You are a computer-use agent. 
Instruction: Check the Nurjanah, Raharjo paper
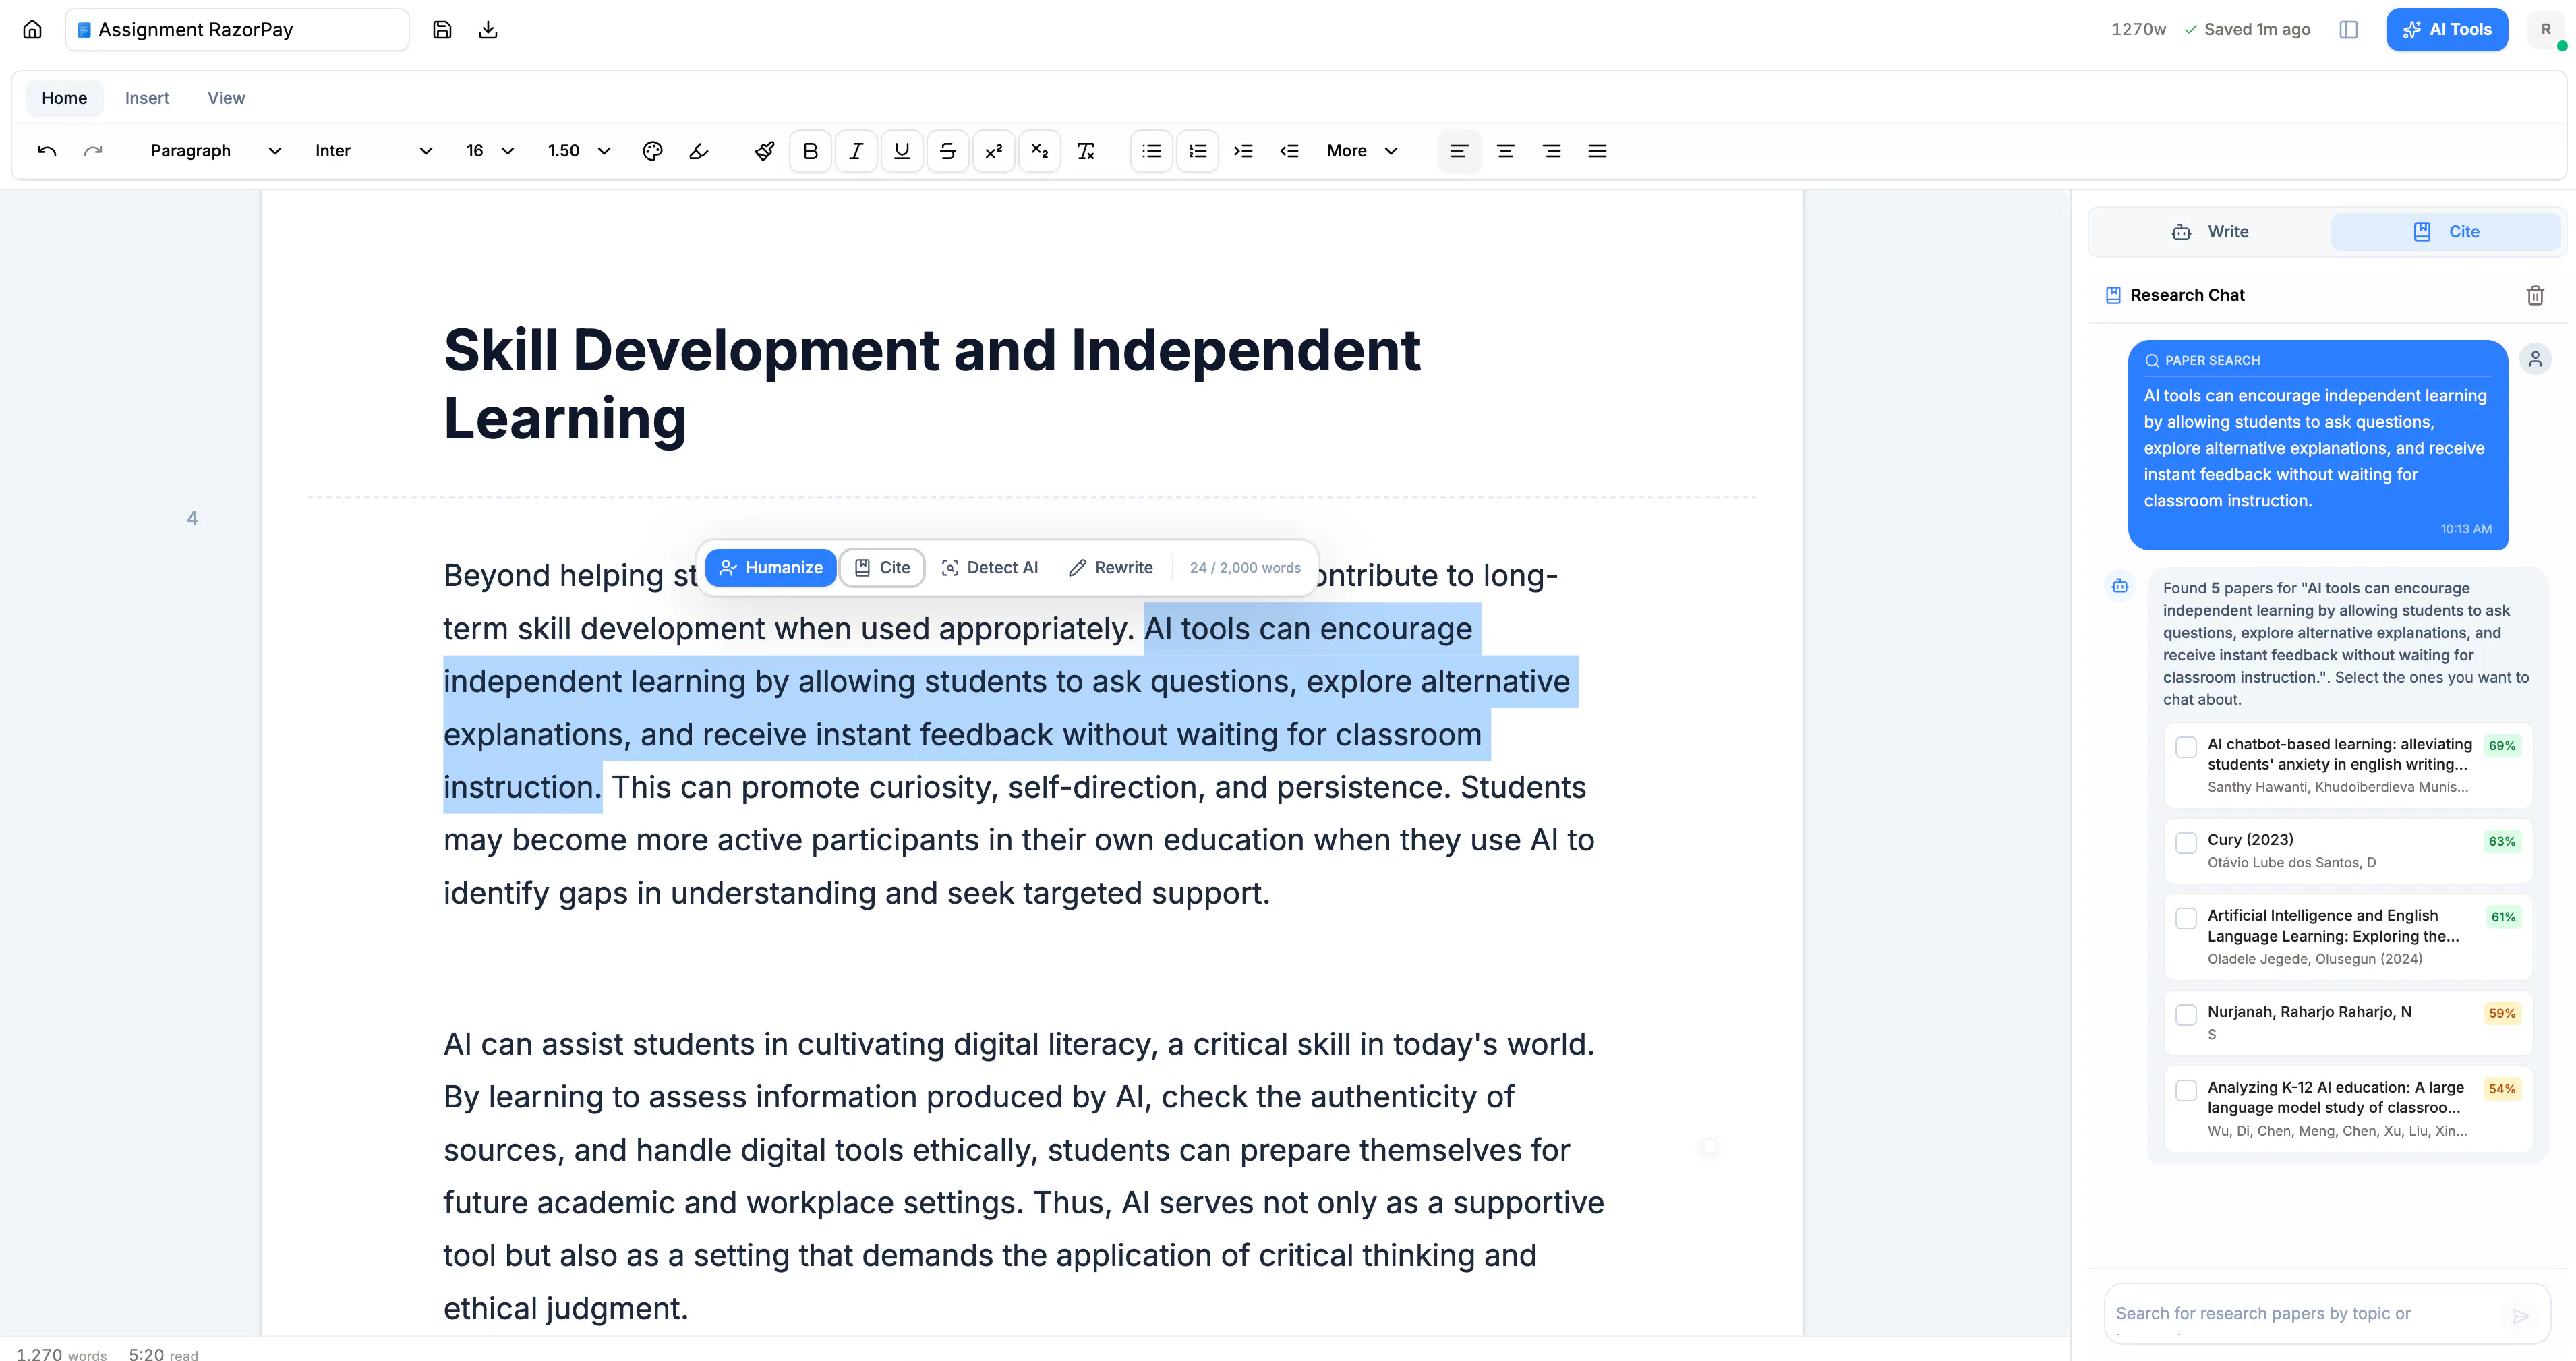[x=2186, y=1015]
